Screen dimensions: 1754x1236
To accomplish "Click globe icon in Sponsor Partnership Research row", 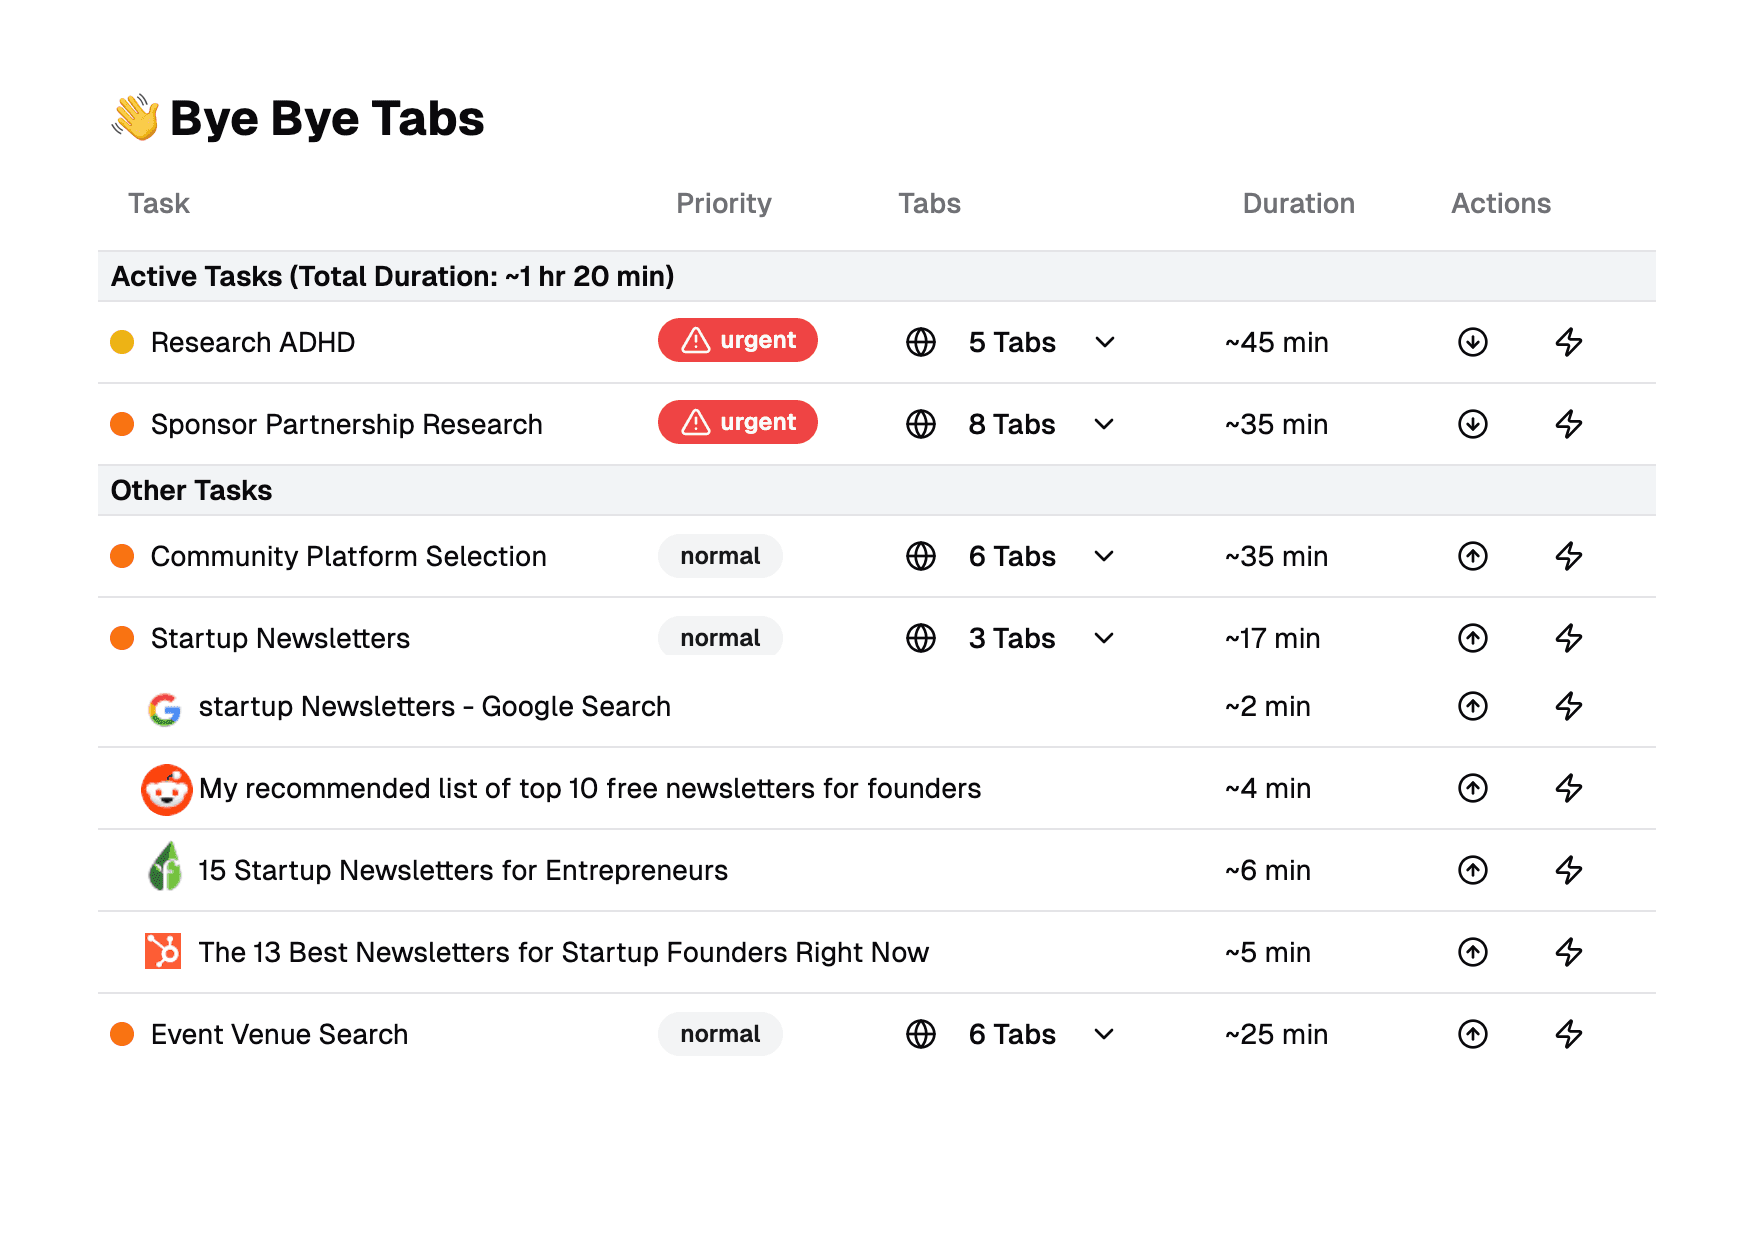I will pos(920,424).
